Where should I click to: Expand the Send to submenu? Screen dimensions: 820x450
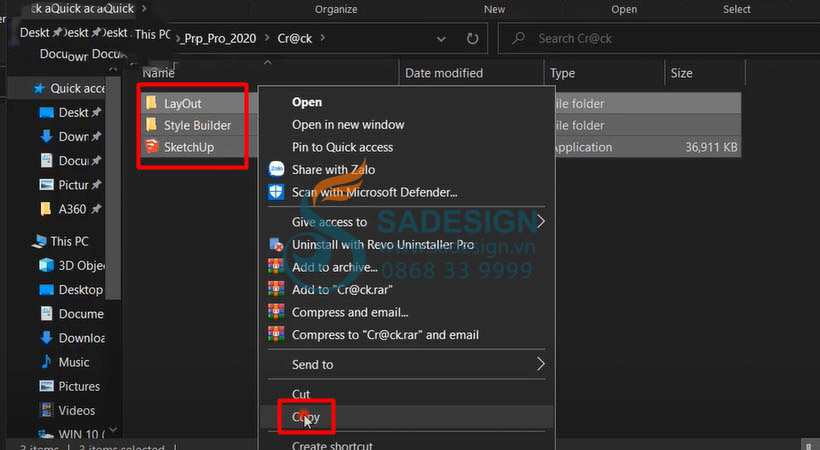(541, 364)
